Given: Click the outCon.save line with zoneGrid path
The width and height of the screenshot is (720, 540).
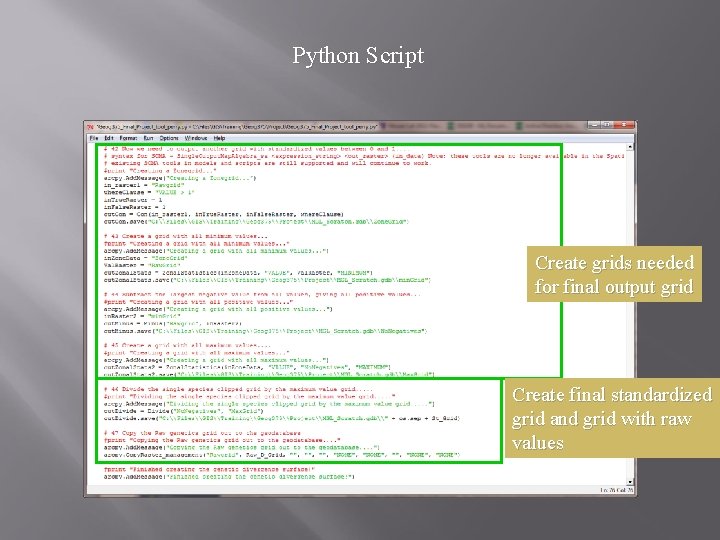Looking at the screenshot, I should click(x=256, y=221).
